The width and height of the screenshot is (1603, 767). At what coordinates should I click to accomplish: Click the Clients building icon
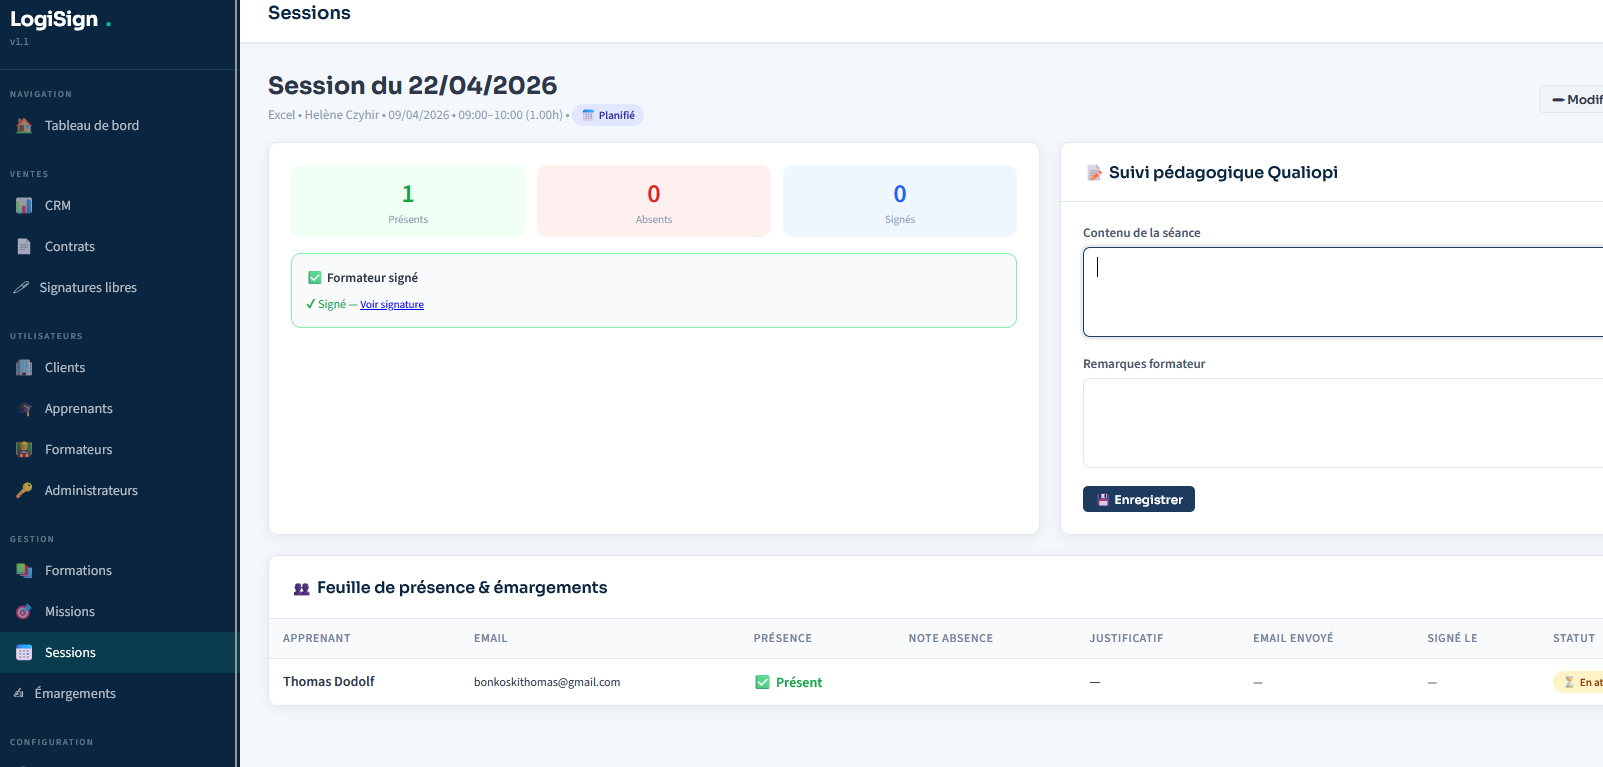coord(24,368)
